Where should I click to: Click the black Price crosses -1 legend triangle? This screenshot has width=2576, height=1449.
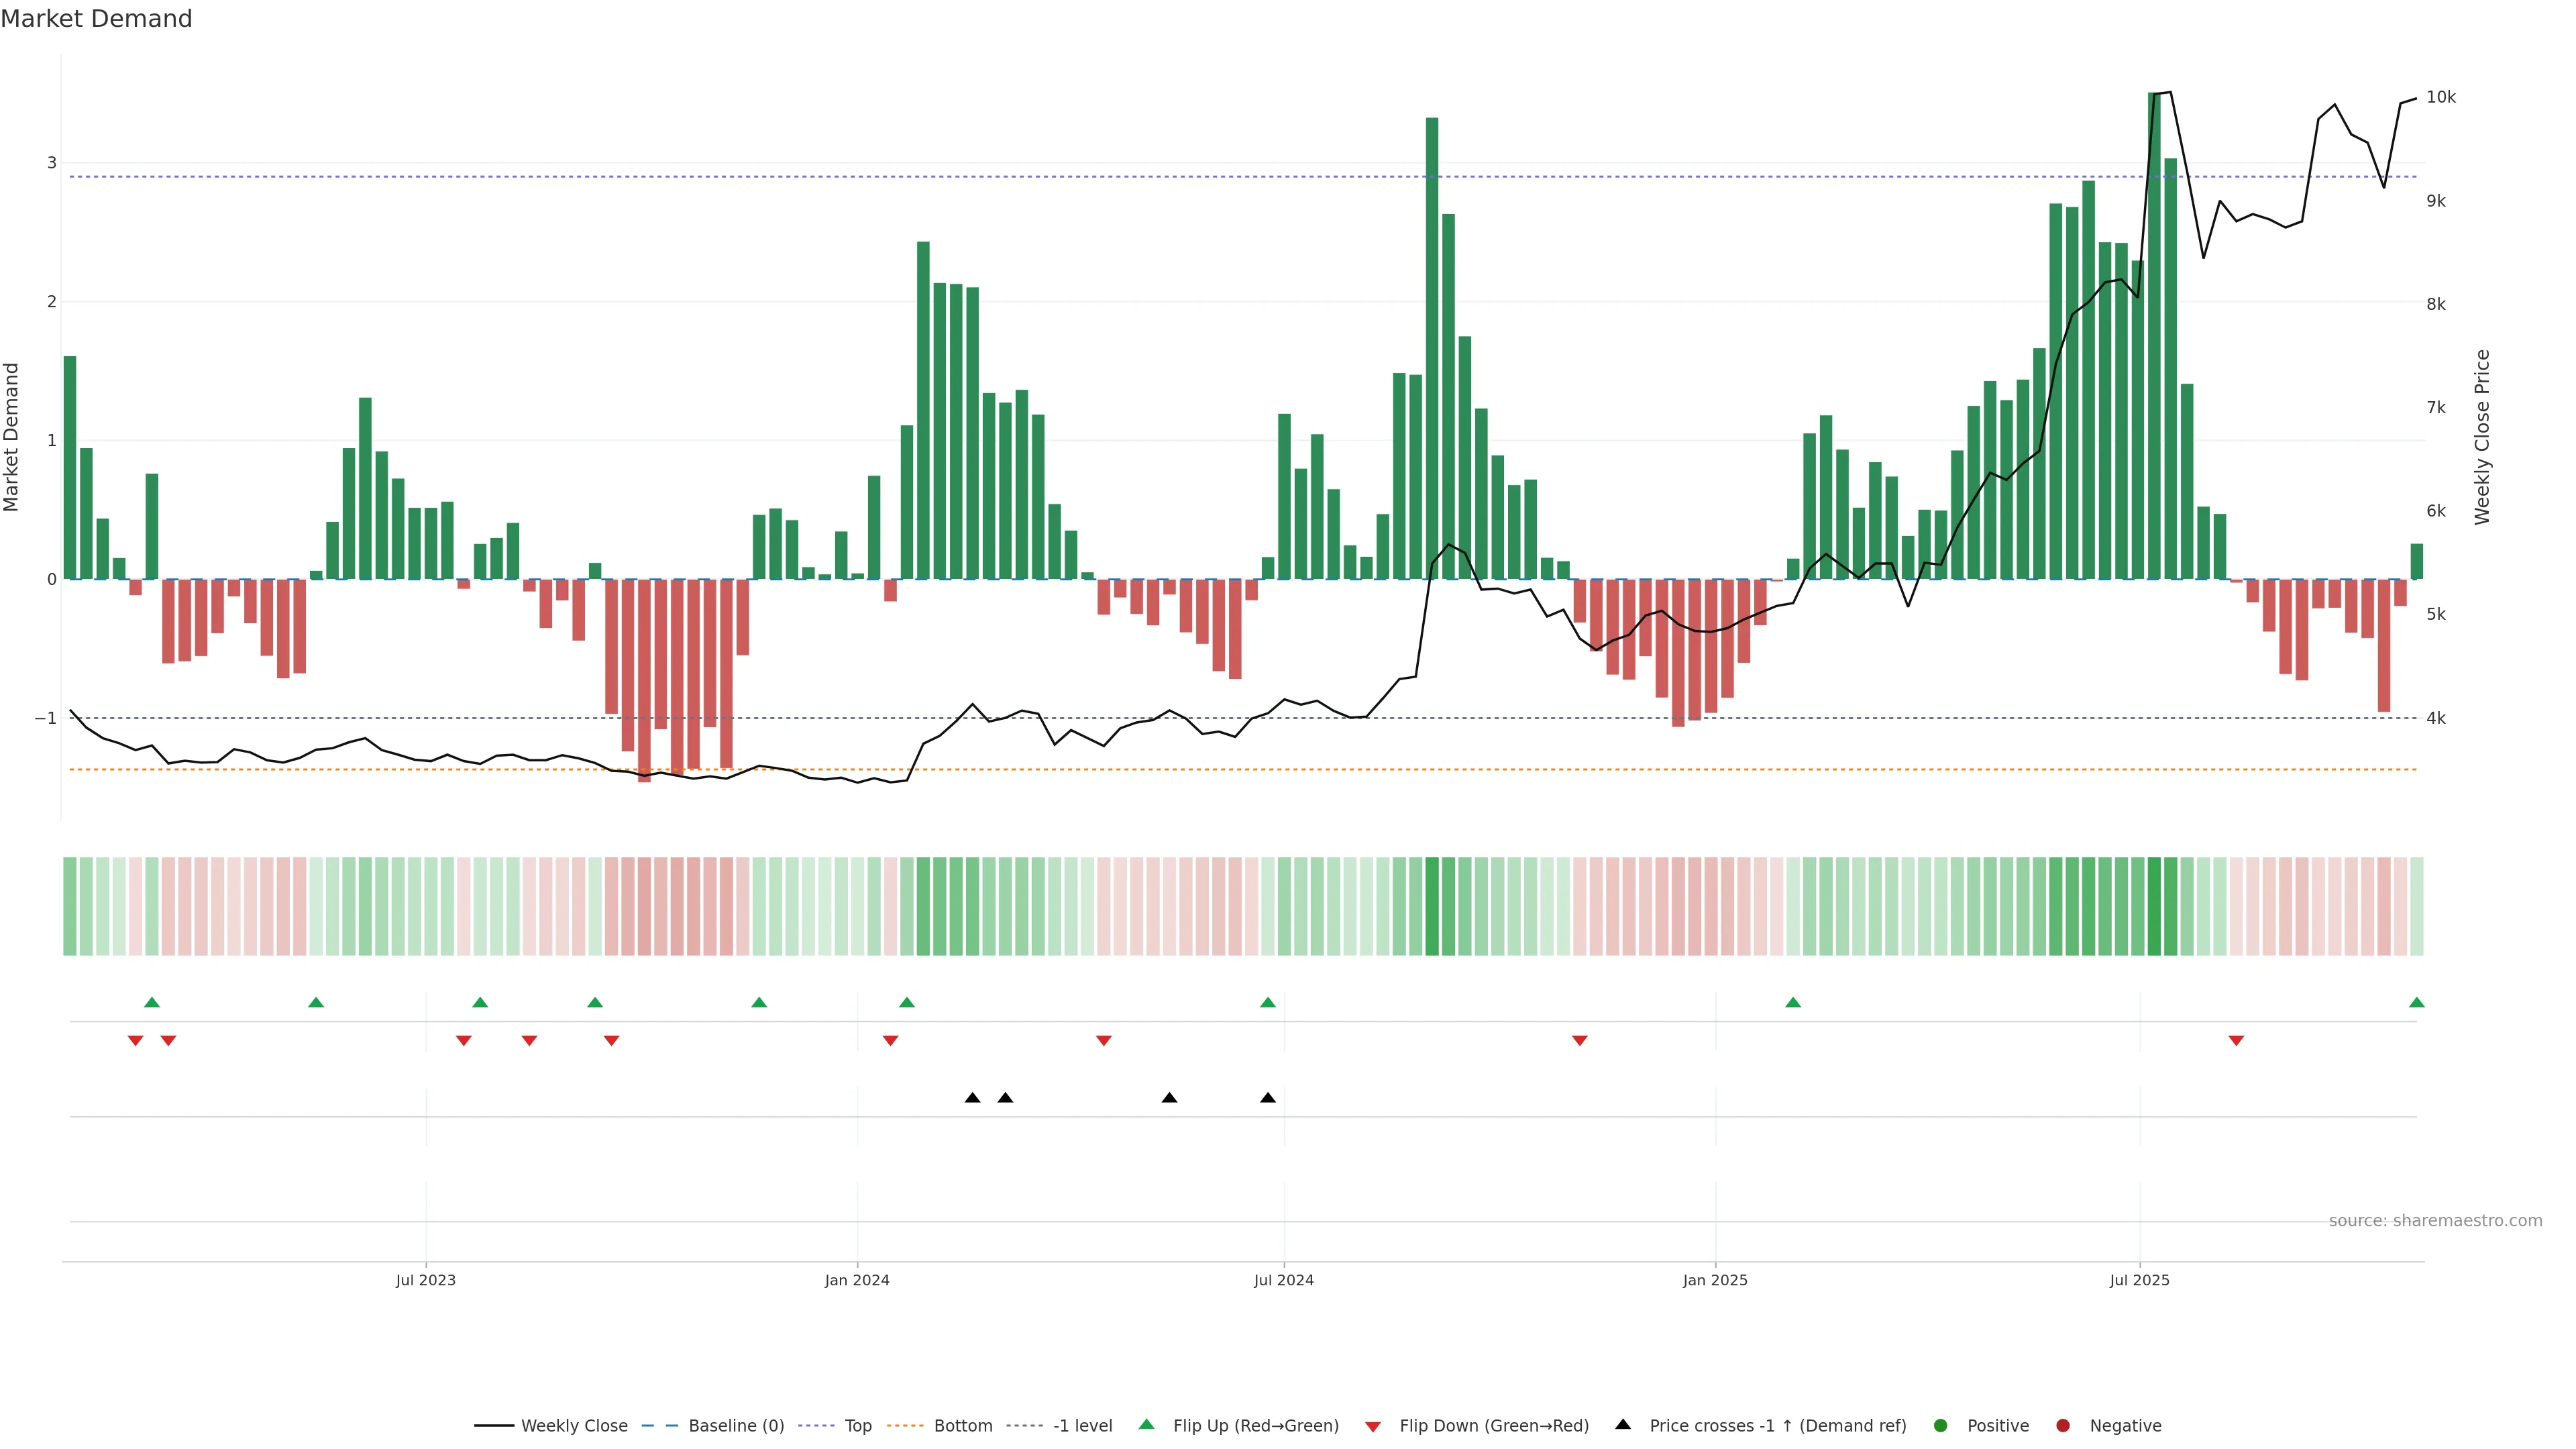(x=1623, y=1424)
